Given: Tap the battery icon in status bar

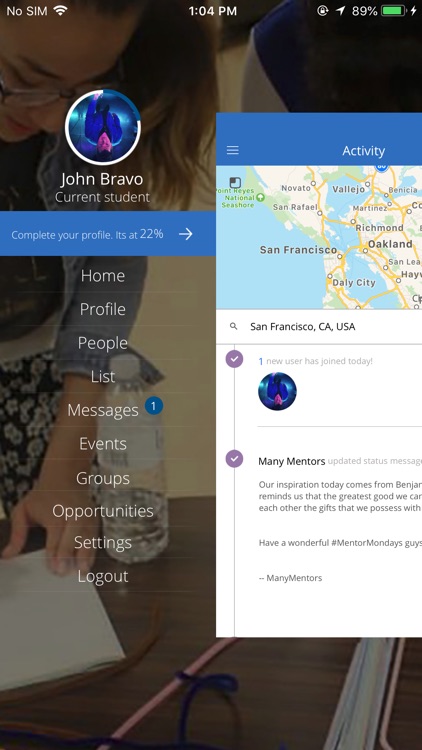Looking at the screenshot, I should point(394,11).
